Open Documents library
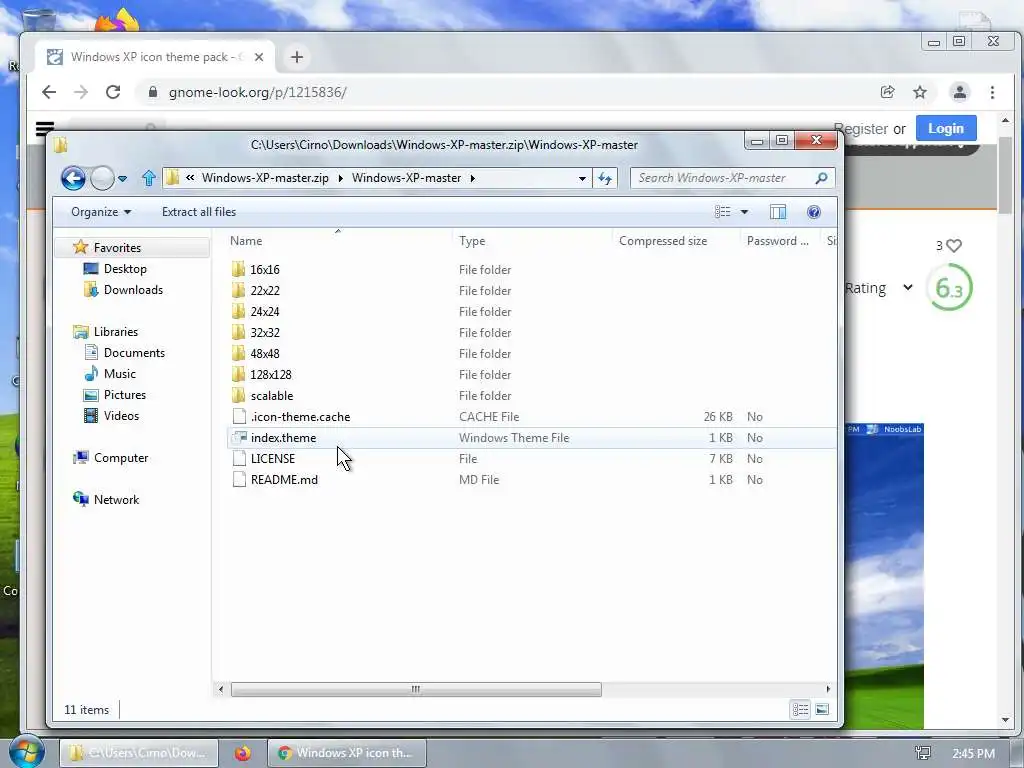 134,353
